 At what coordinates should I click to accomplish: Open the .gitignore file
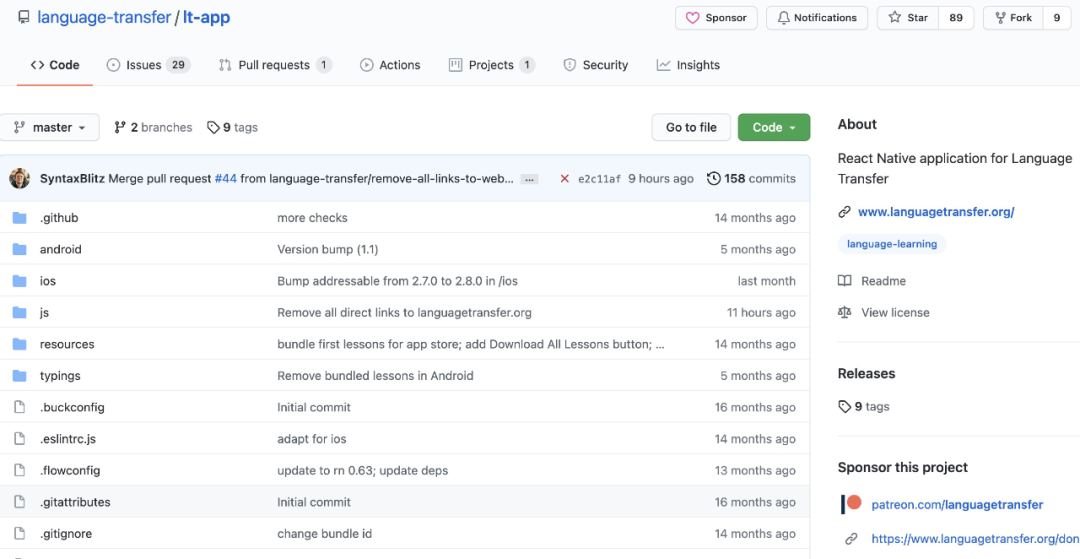pos(66,534)
